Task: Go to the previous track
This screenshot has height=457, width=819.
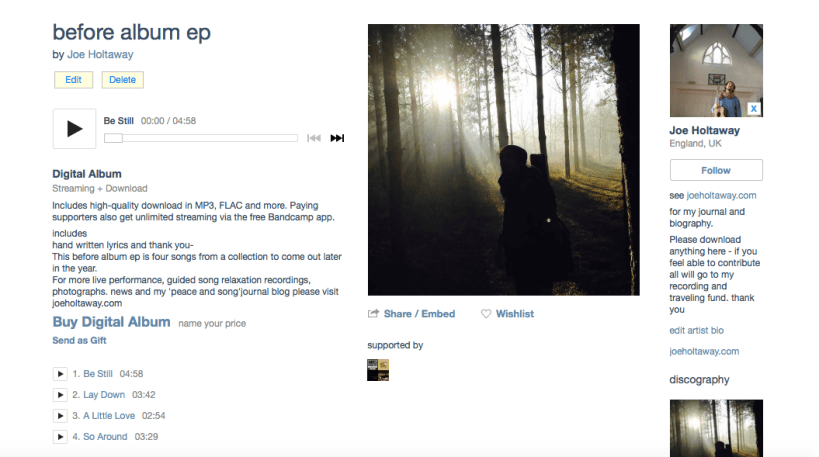Action: click(x=314, y=138)
